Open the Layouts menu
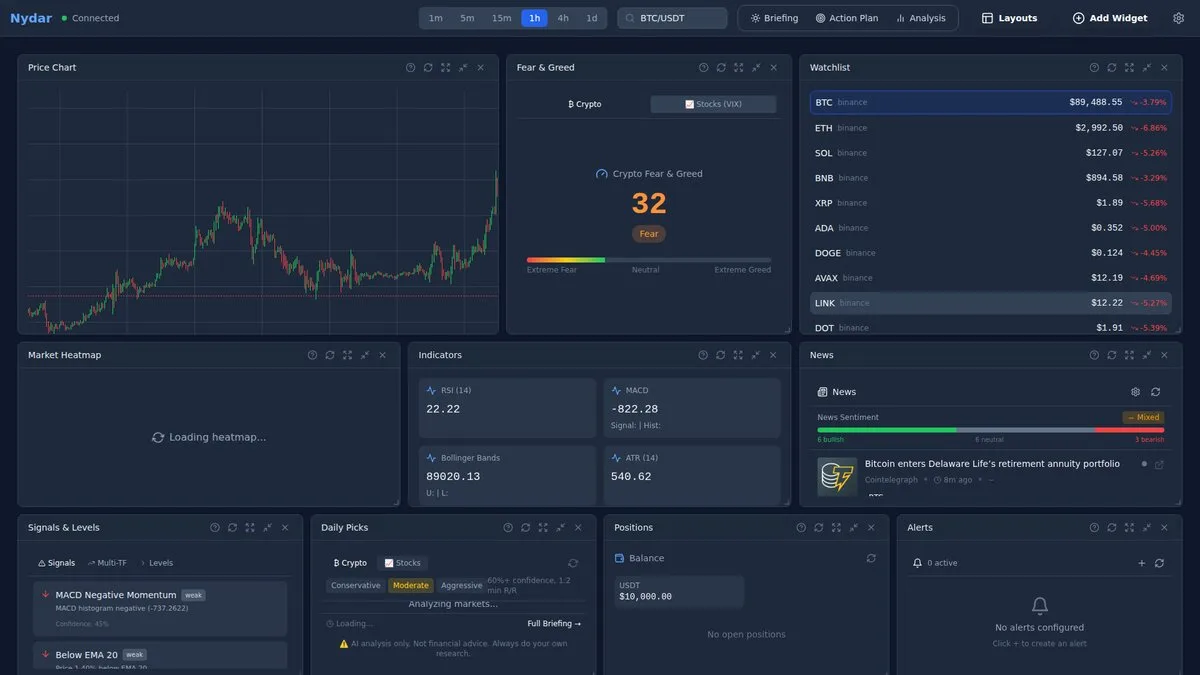1200x675 pixels. click(x=1010, y=18)
